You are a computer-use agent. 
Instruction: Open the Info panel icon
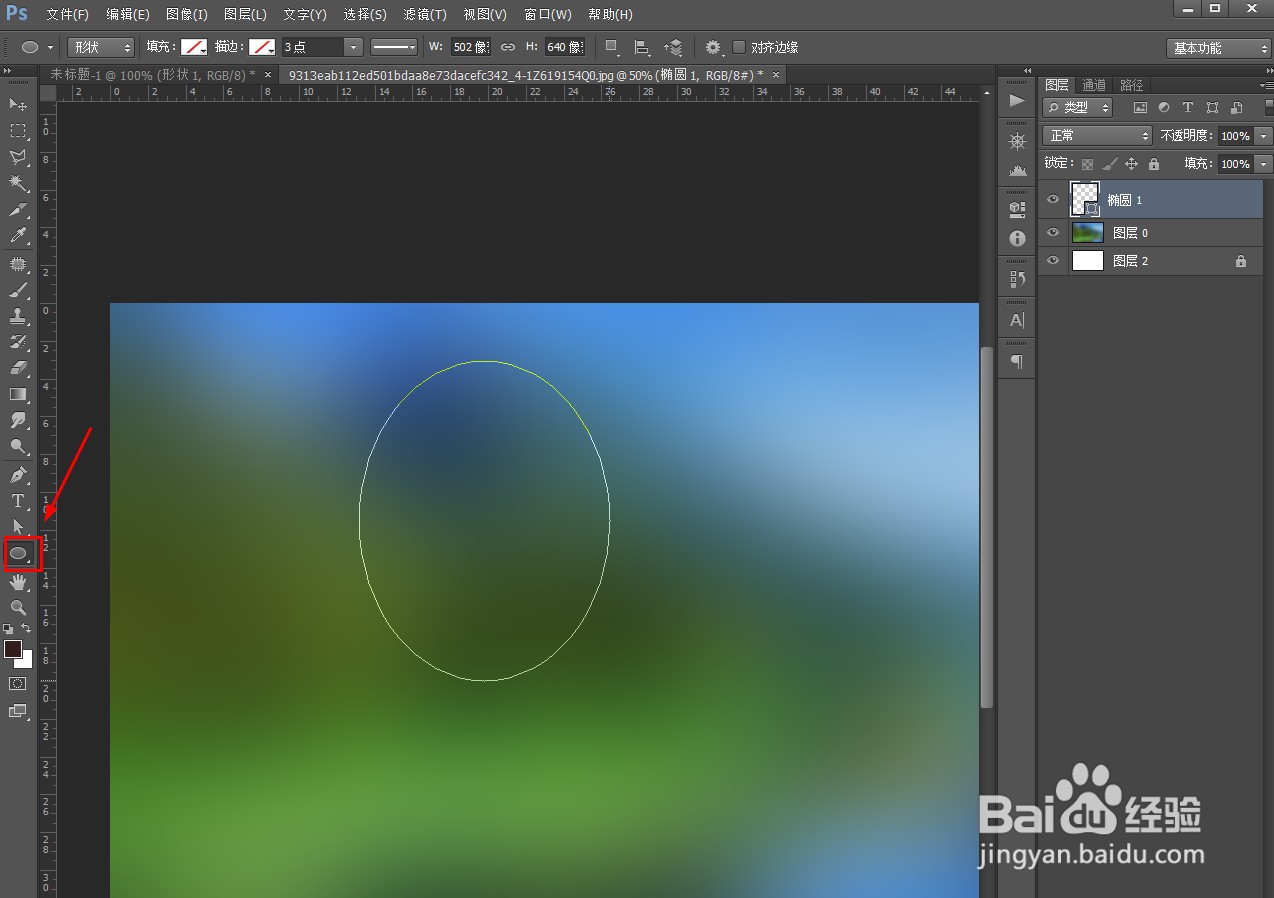pyautogui.click(x=1017, y=238)
